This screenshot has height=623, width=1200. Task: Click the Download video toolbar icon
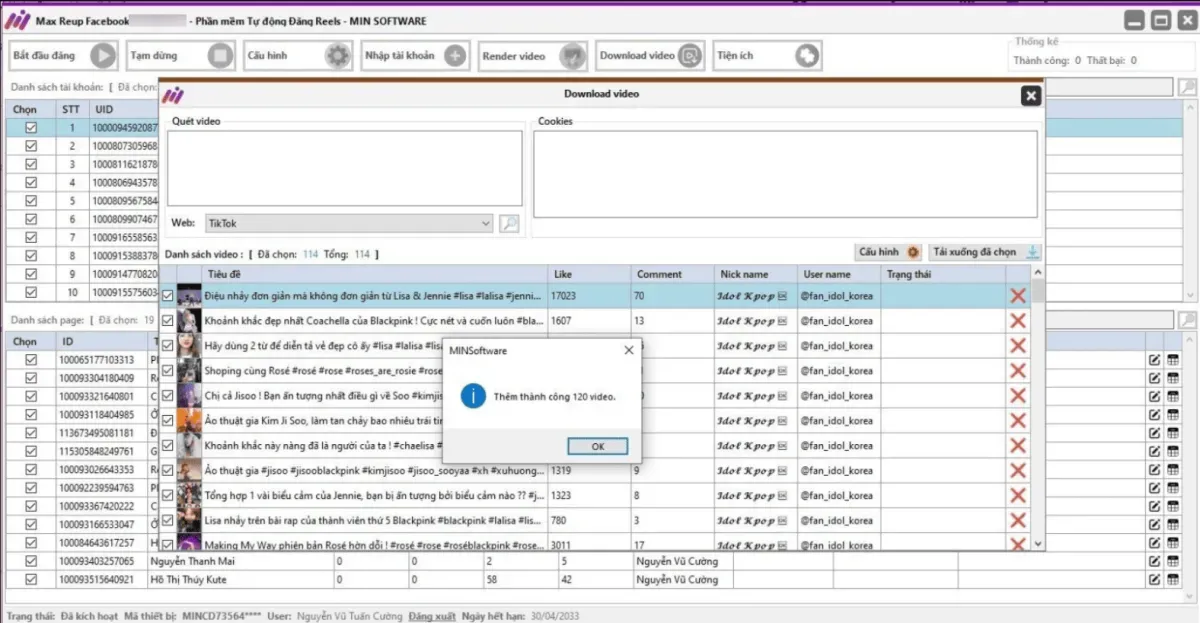coord(689,55)
